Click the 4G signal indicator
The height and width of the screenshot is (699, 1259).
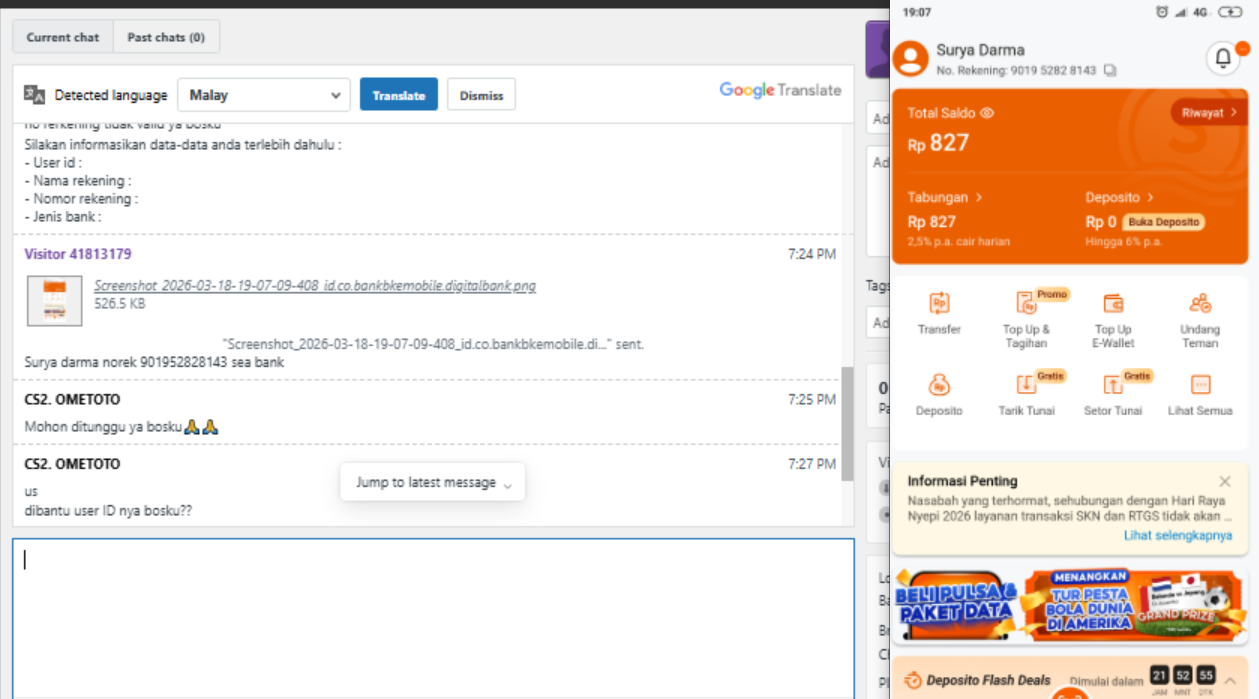pyautogui.click(x=1200, y=12)
